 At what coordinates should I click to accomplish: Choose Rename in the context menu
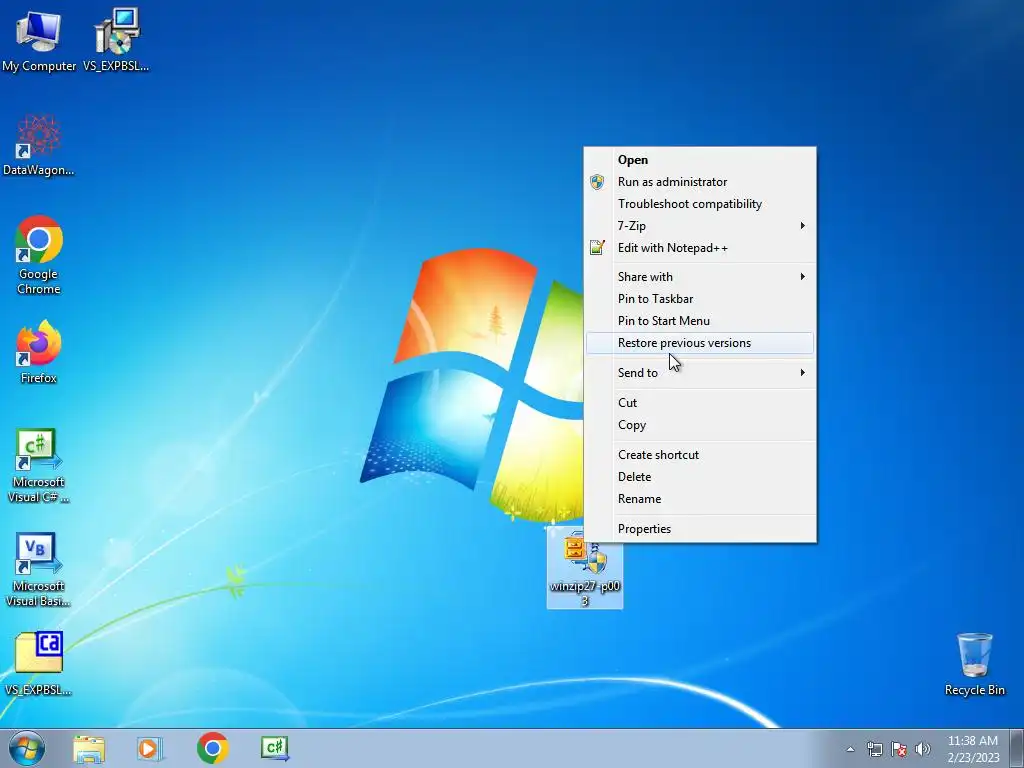699,499
